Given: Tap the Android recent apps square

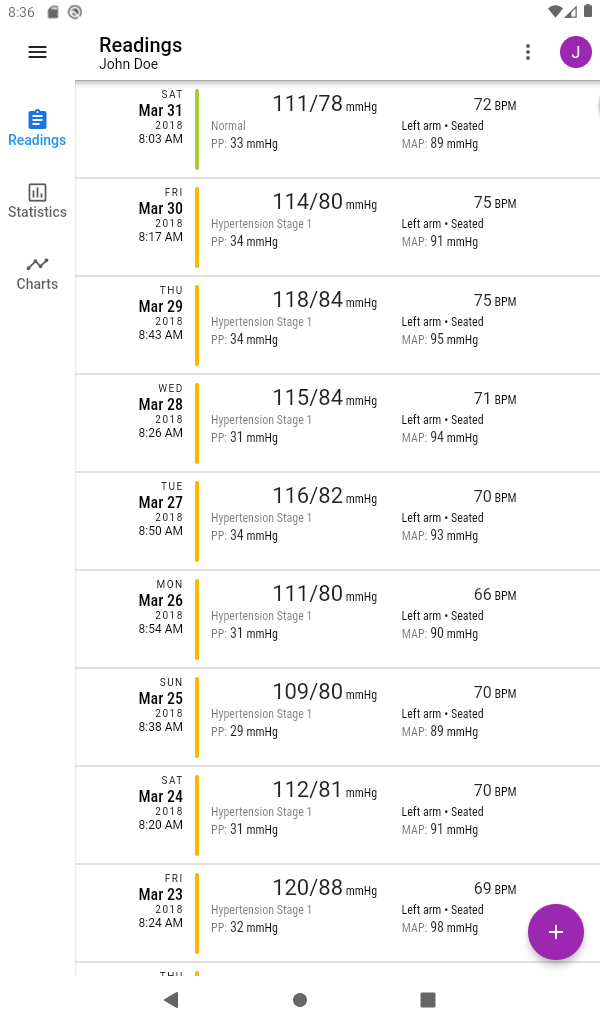Looking at the screenshot, I should [428, 999].
